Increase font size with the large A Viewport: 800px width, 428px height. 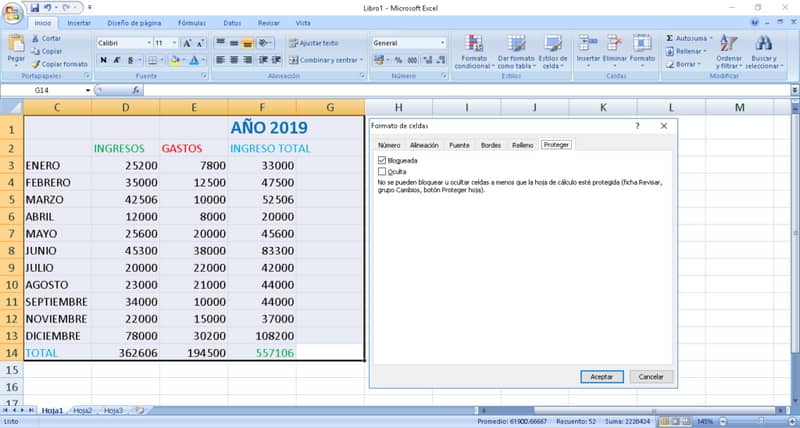click(187, 43)
